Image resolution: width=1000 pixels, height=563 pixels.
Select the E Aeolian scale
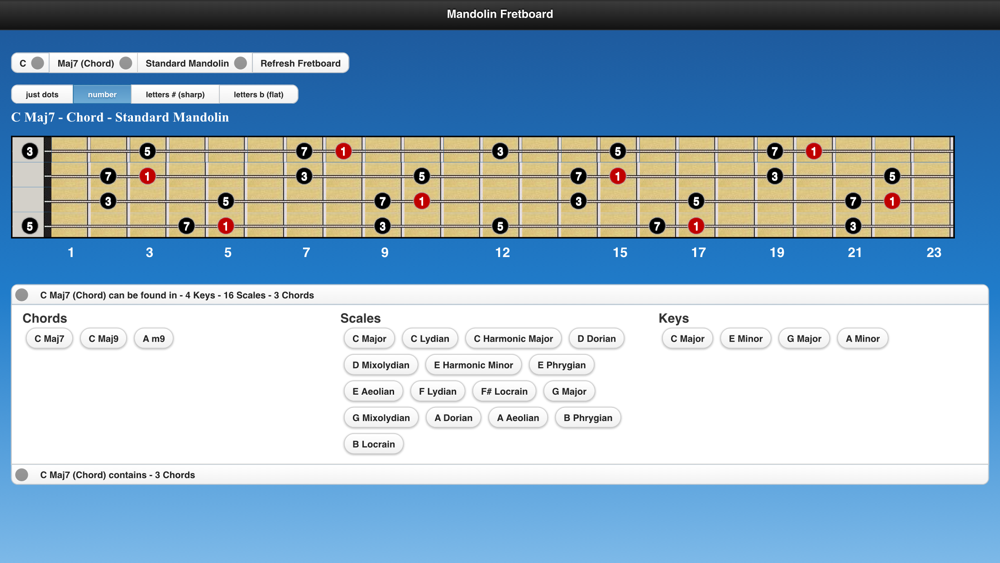pyautogui.click(x=373, y=391)
